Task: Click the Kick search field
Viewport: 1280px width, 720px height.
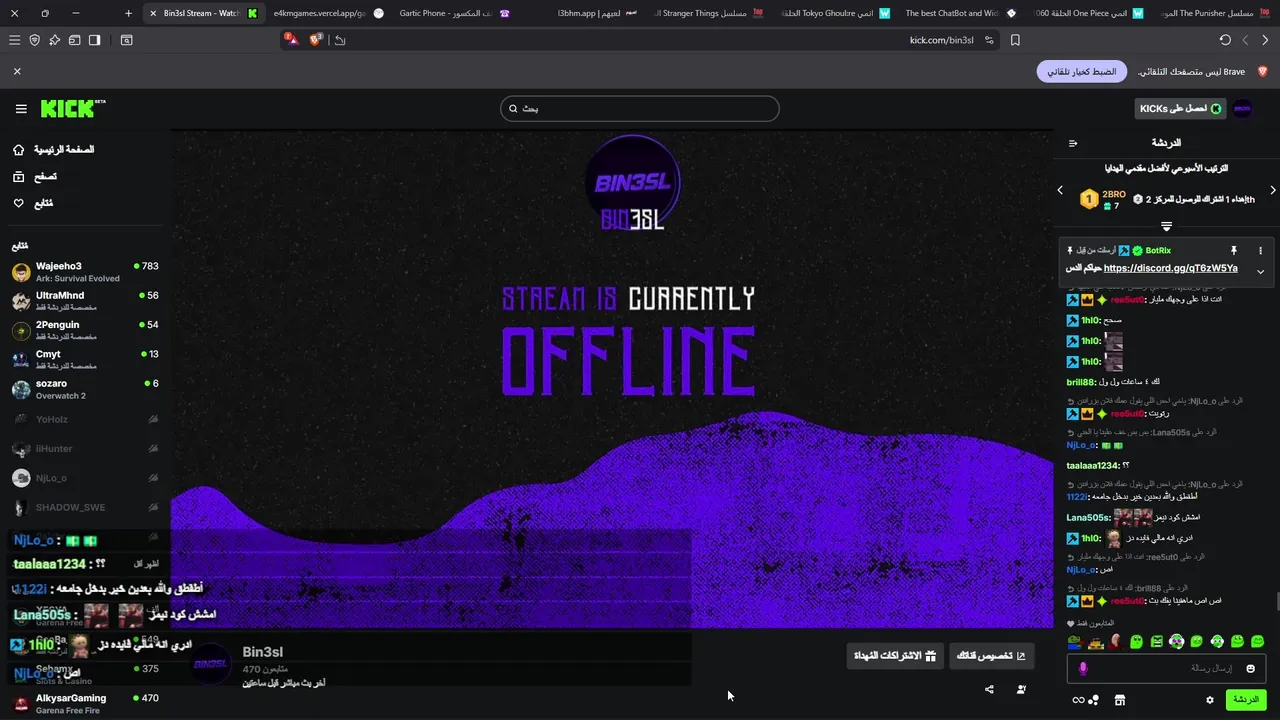Action: (x=640, y=108)
